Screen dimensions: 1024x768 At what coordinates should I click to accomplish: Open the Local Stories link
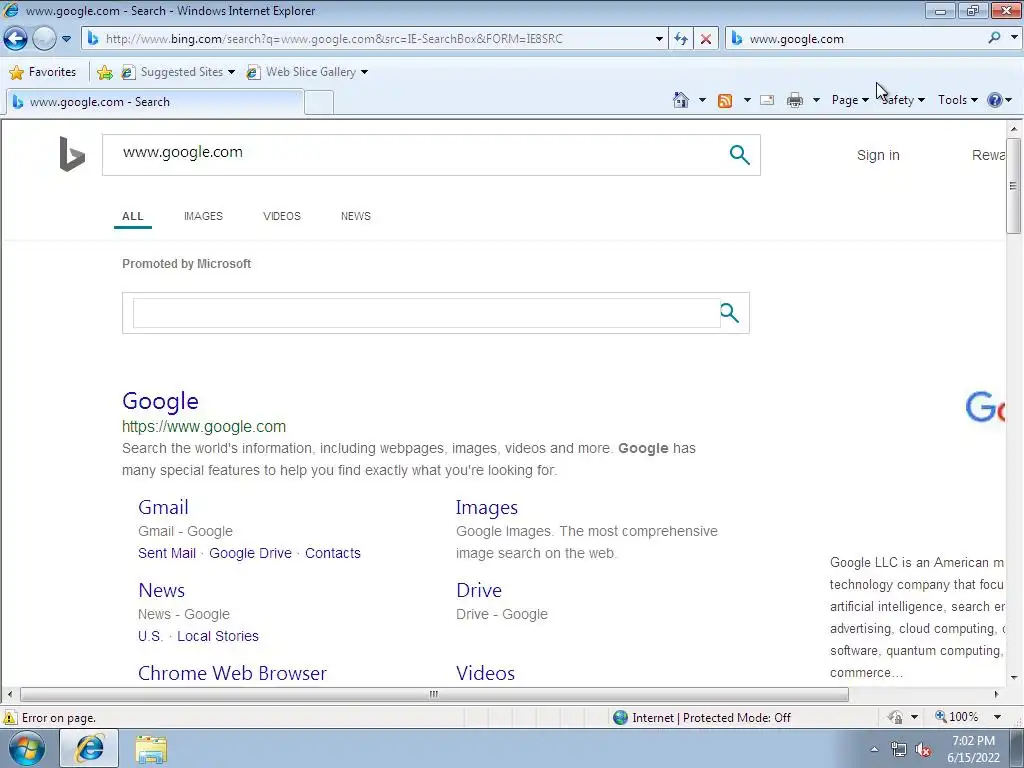pos(217,636)
